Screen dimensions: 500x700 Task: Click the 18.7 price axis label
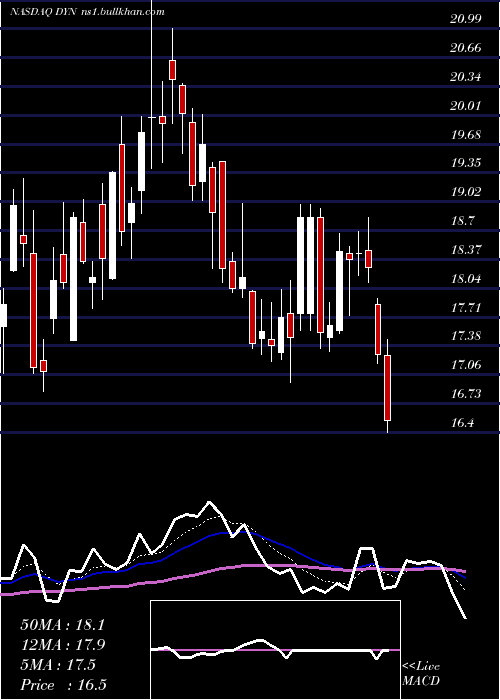[463, 221]
